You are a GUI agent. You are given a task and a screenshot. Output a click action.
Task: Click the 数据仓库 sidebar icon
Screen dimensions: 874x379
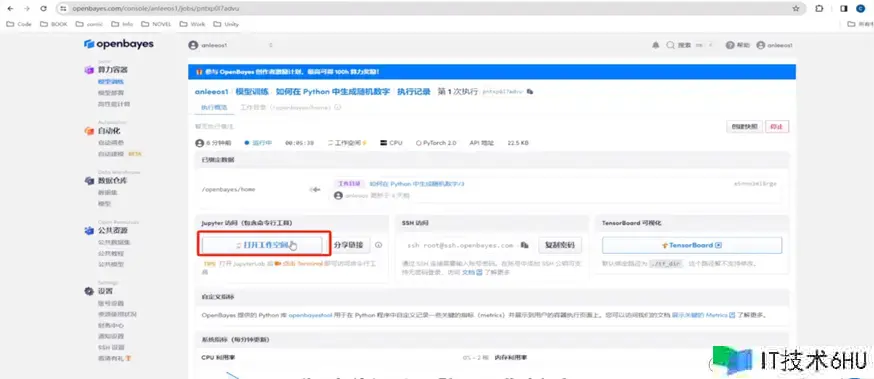[89, 181]
